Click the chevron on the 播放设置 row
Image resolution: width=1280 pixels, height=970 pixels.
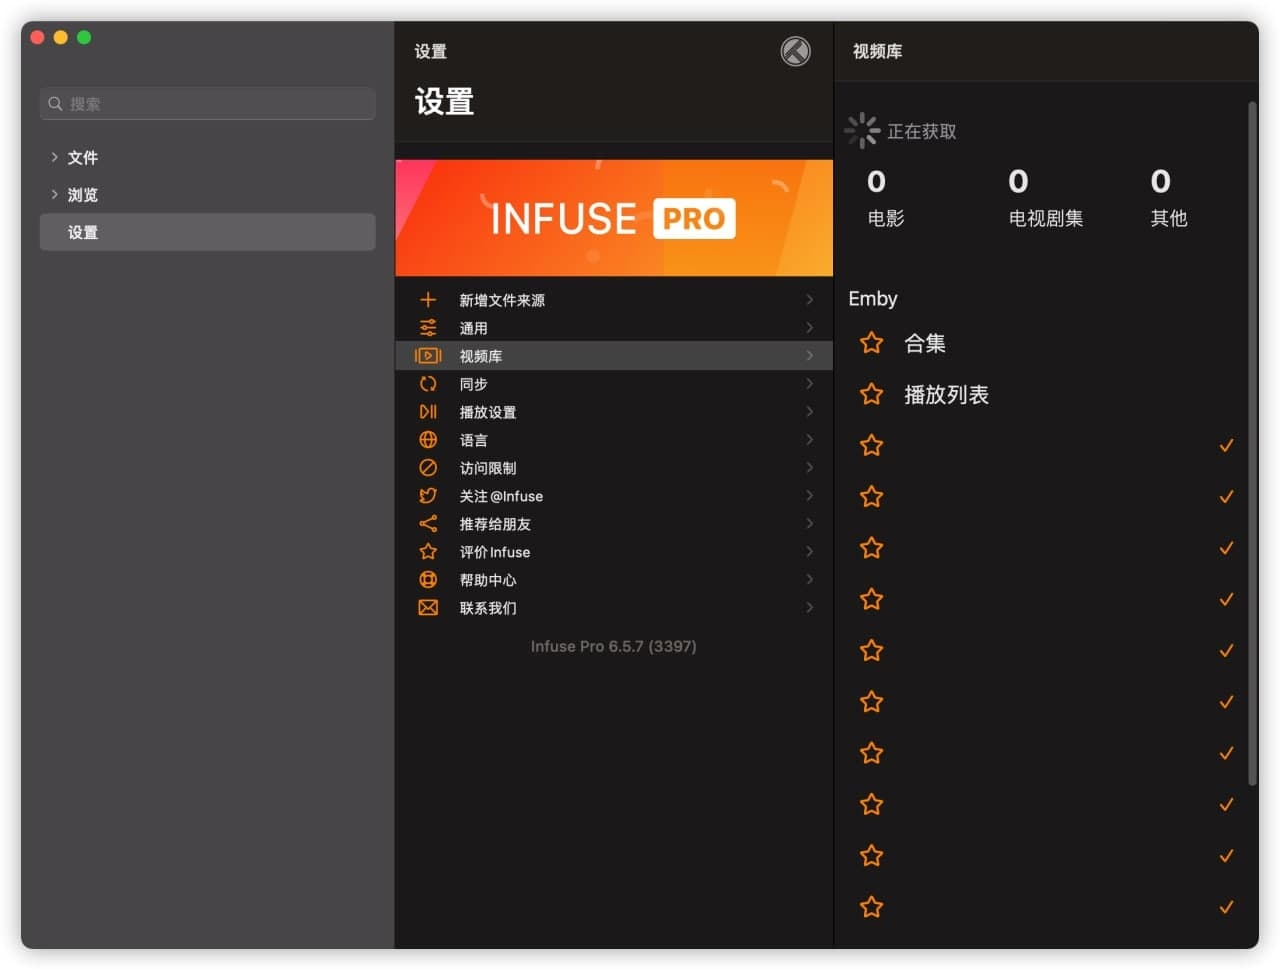[809, 411]
